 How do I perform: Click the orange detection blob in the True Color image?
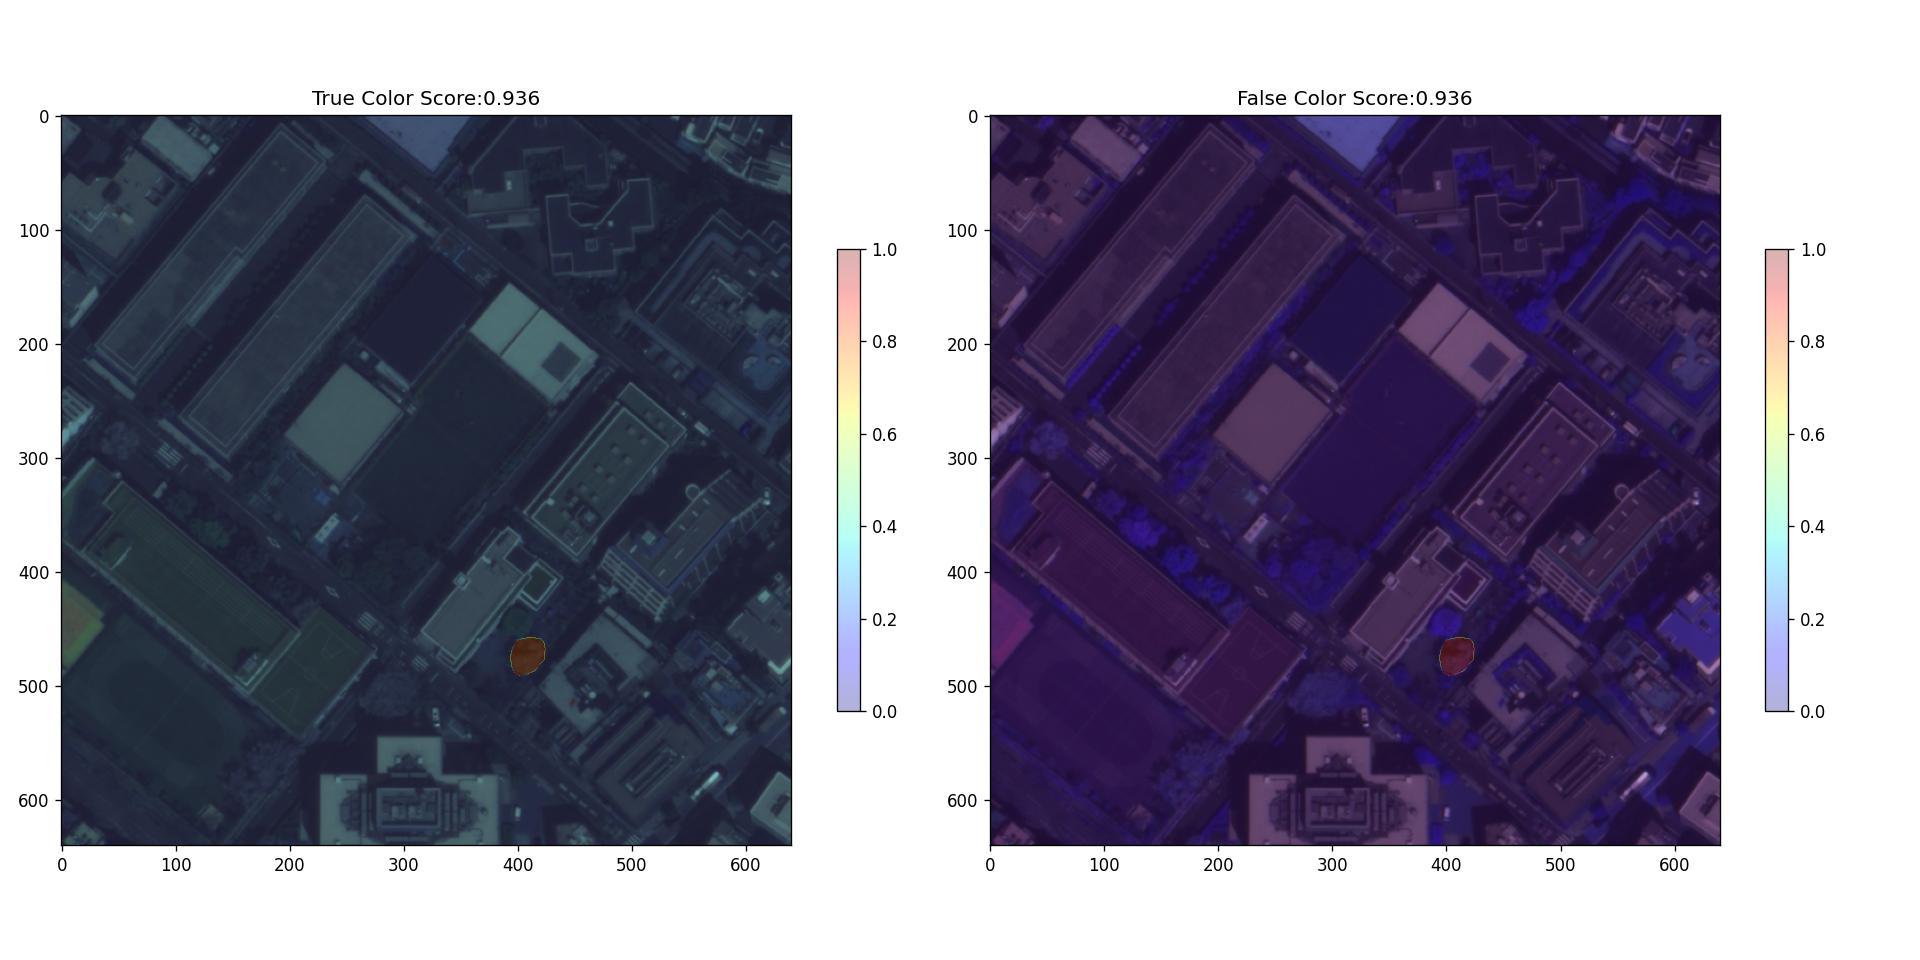(x=527, y=656)
